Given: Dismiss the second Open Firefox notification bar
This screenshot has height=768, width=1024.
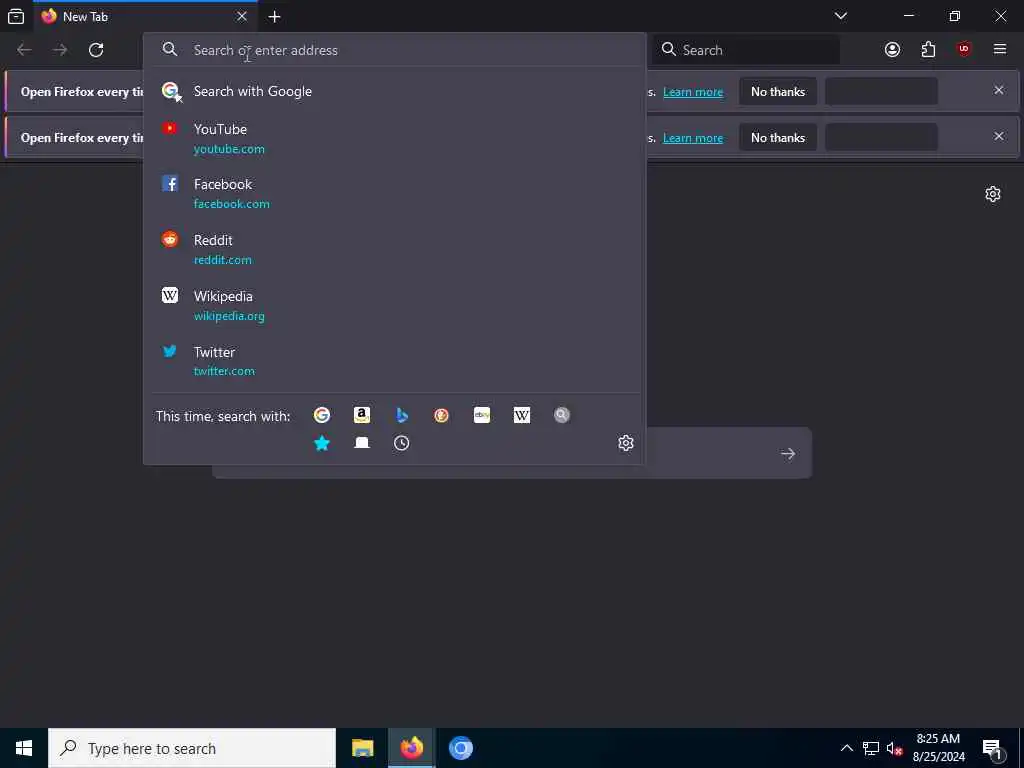Looking at the screenshot, I should coord(999,136).
